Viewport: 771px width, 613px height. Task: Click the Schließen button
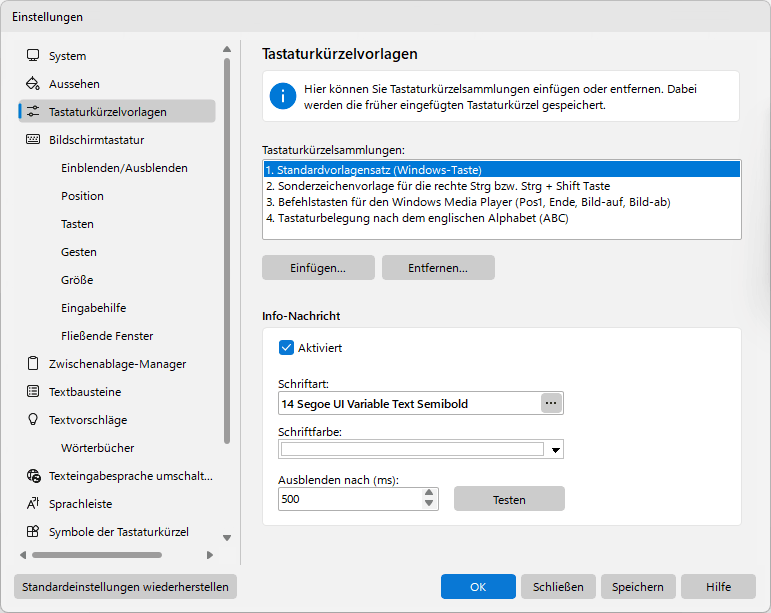558,586
